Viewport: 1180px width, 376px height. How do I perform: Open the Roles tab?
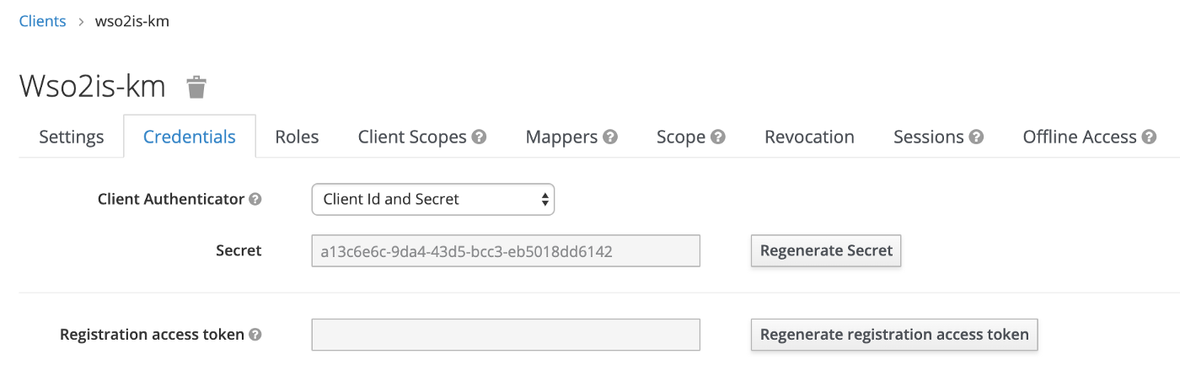pyautogui.click(x=297, y=137)
